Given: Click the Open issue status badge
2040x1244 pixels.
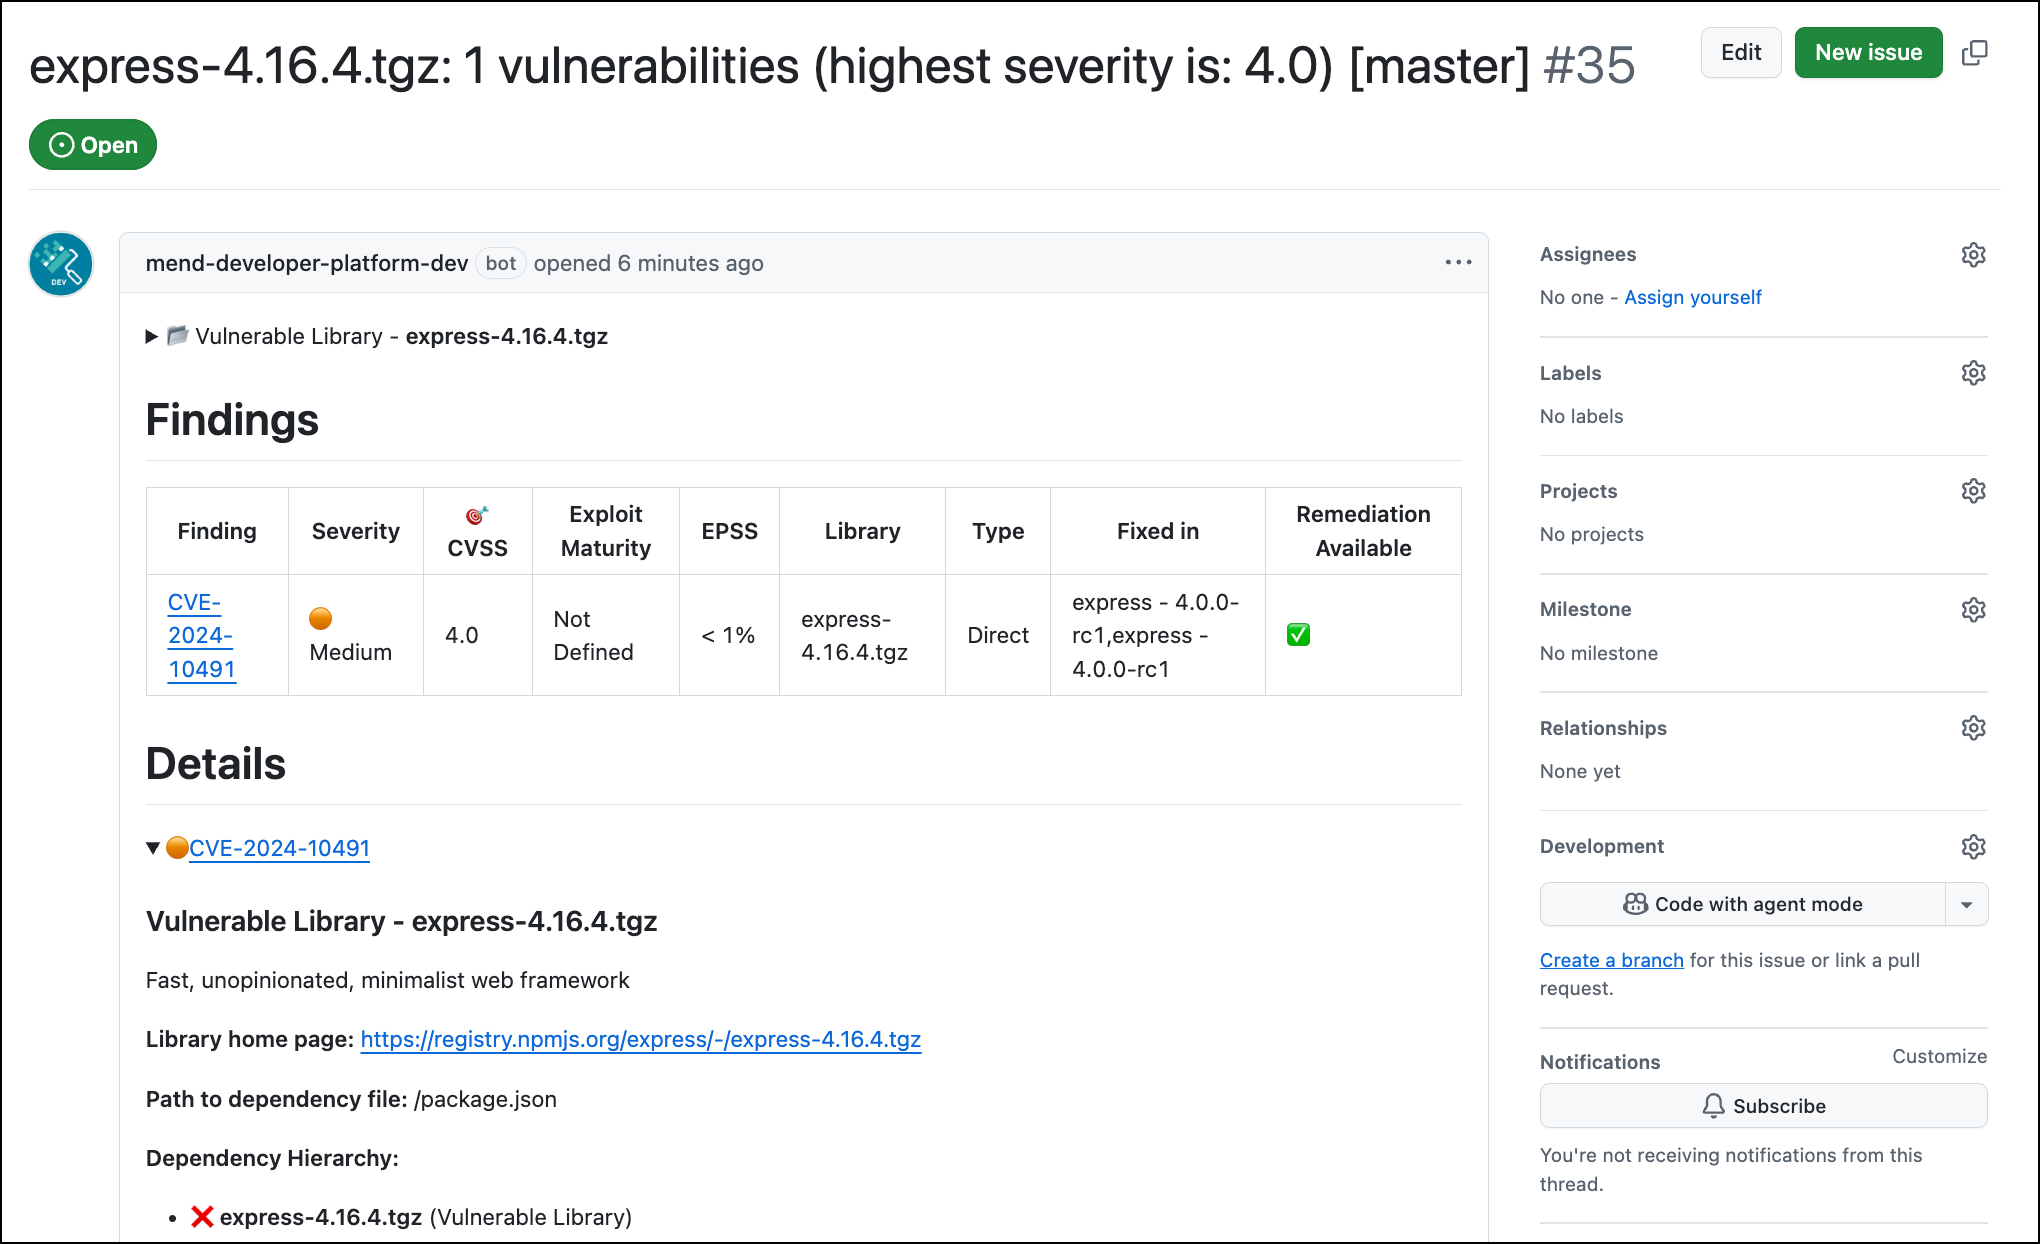Looking at the screenshot, I should [93, 145].
